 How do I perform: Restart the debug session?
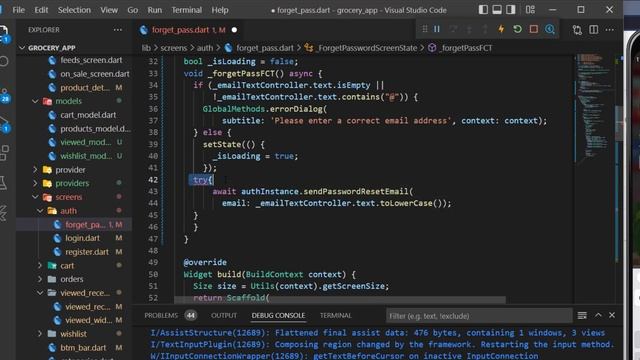[x=518, y=29]
